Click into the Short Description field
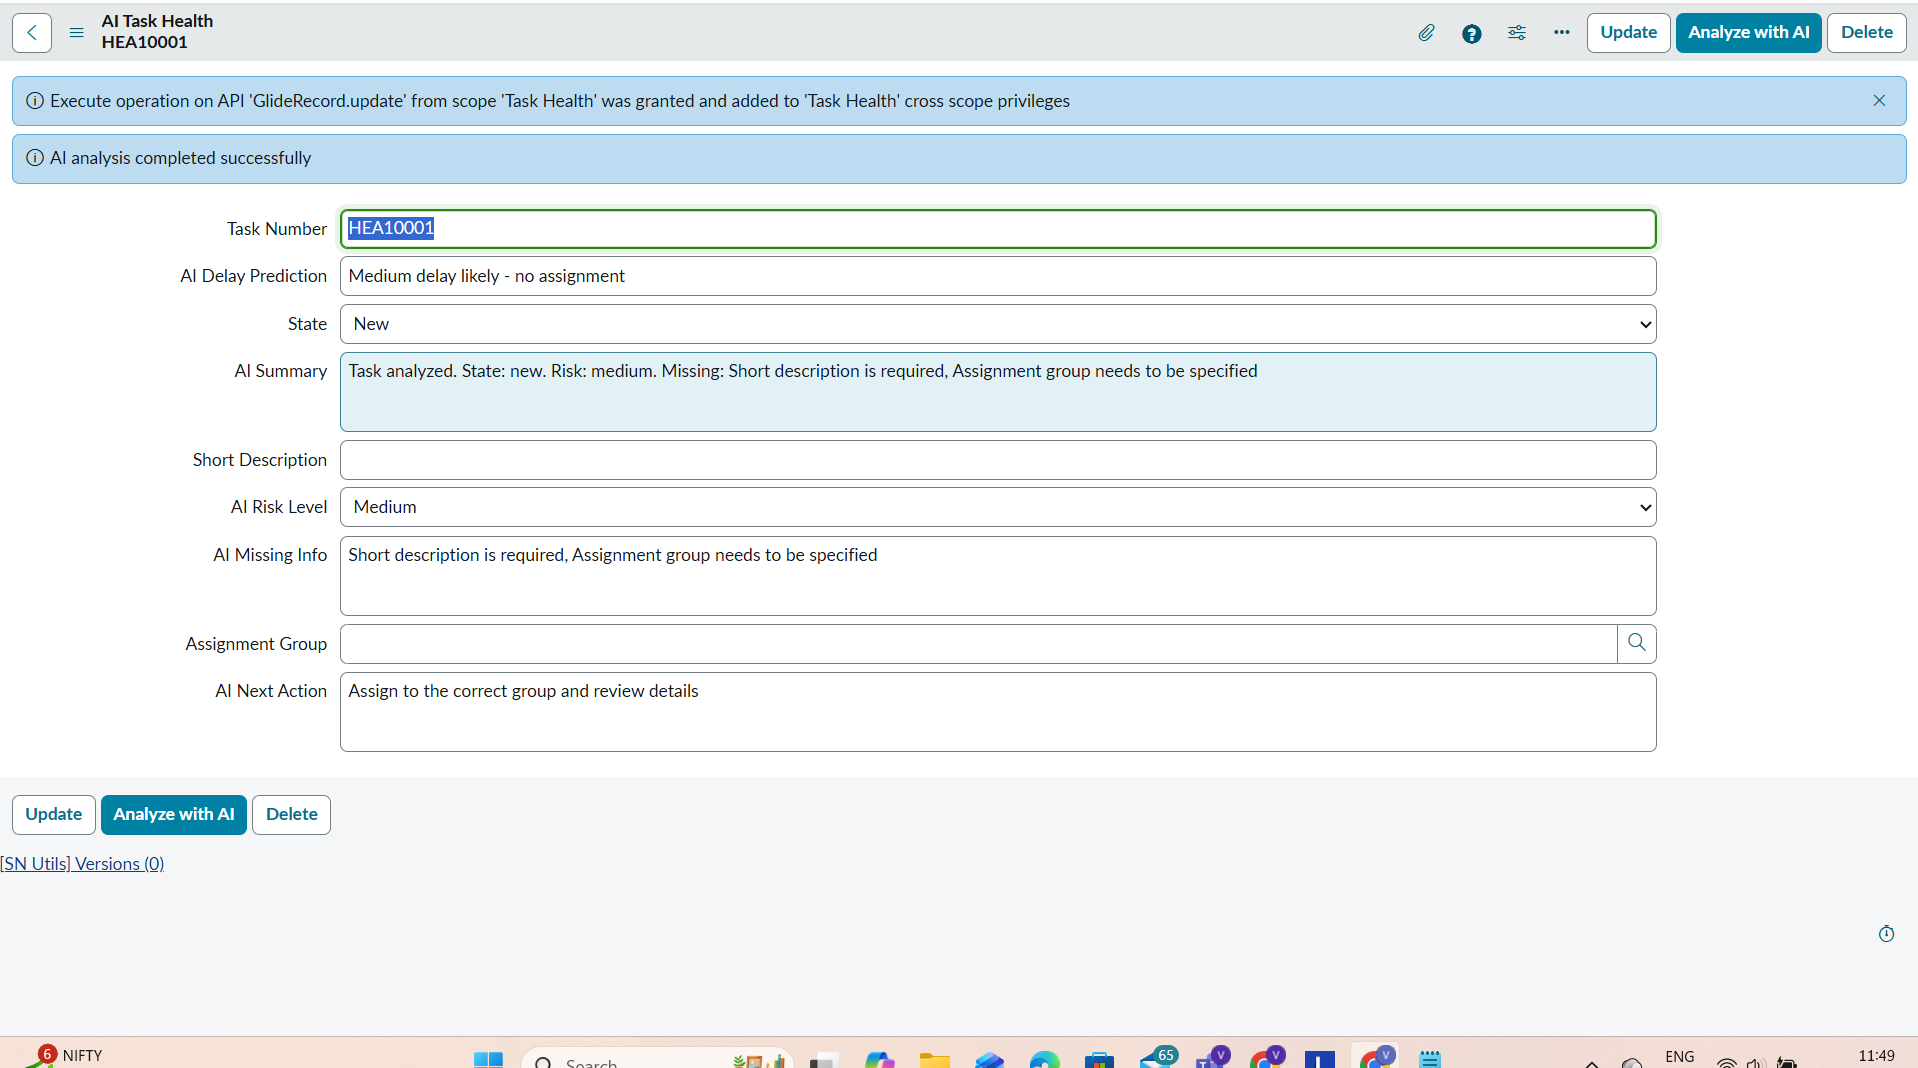The height and width of the screenshot is (1068, 1918). click(997, 460)
